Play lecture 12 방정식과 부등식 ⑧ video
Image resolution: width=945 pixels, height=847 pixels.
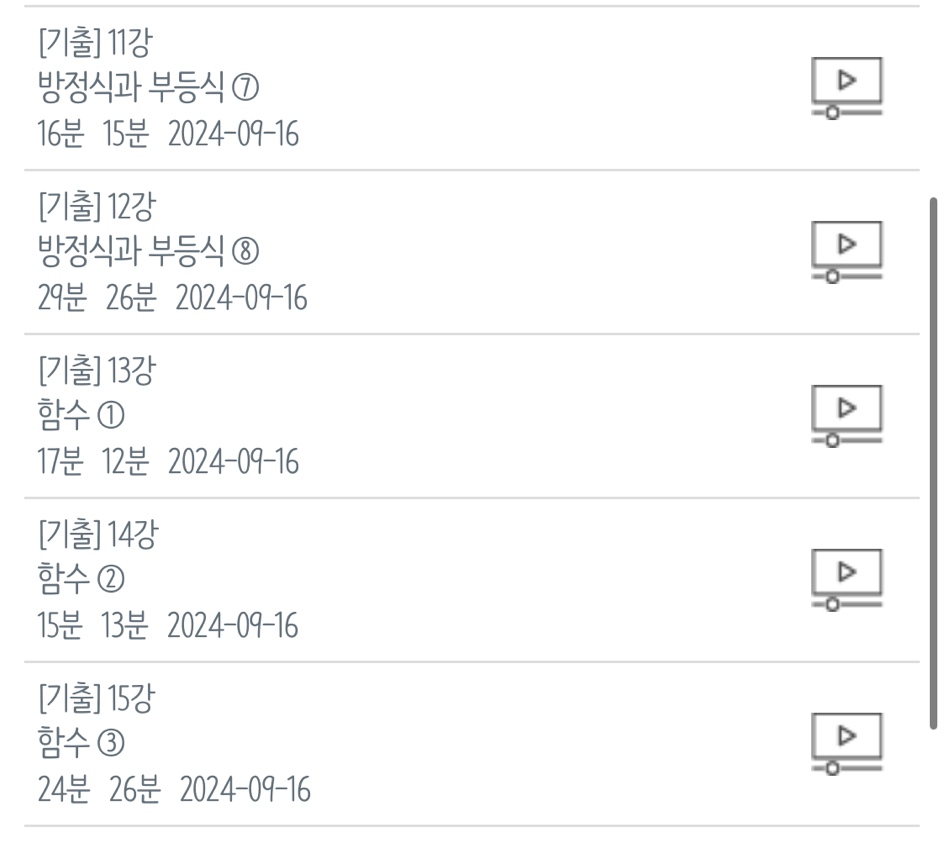847,253
